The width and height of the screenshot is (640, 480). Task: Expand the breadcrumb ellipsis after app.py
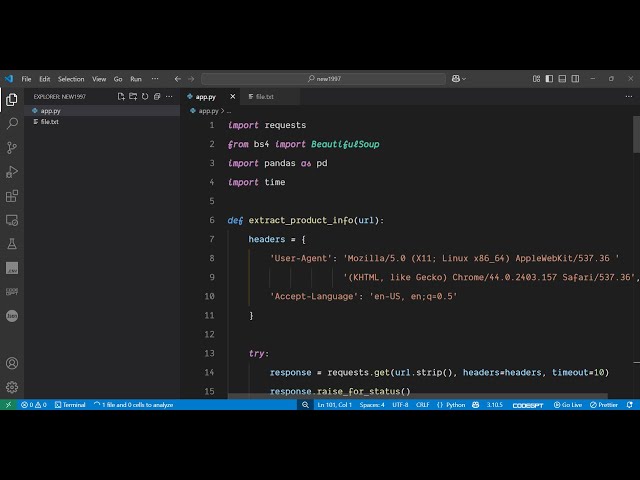[x=229, y=111]
